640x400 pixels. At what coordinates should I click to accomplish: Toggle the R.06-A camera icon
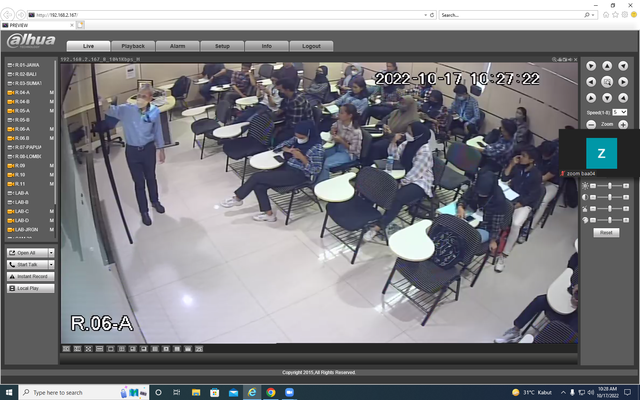(x=11, y=129)
